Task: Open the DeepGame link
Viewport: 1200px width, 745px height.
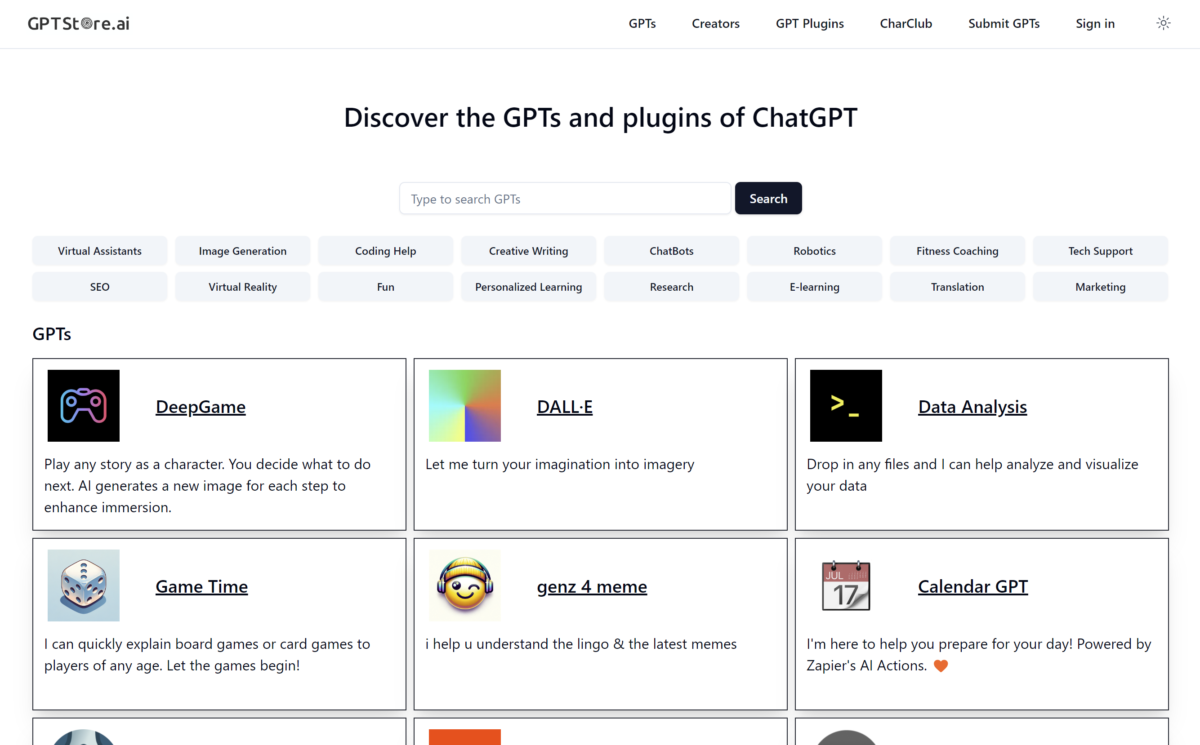Action: click(x=200, y=406)
